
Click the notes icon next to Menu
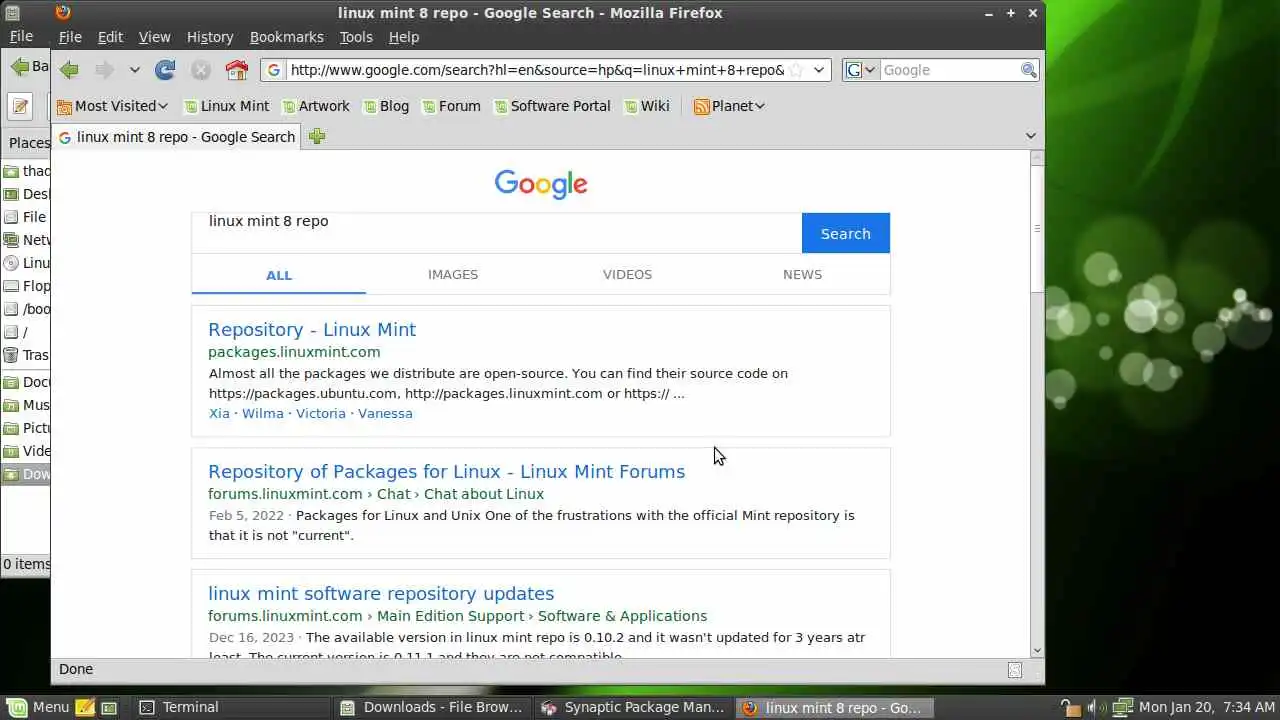coord(85,707)
